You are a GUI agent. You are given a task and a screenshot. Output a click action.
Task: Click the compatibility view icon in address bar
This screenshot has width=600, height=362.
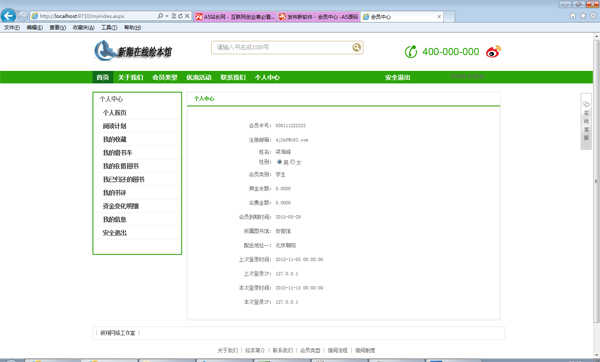[174, 16]
